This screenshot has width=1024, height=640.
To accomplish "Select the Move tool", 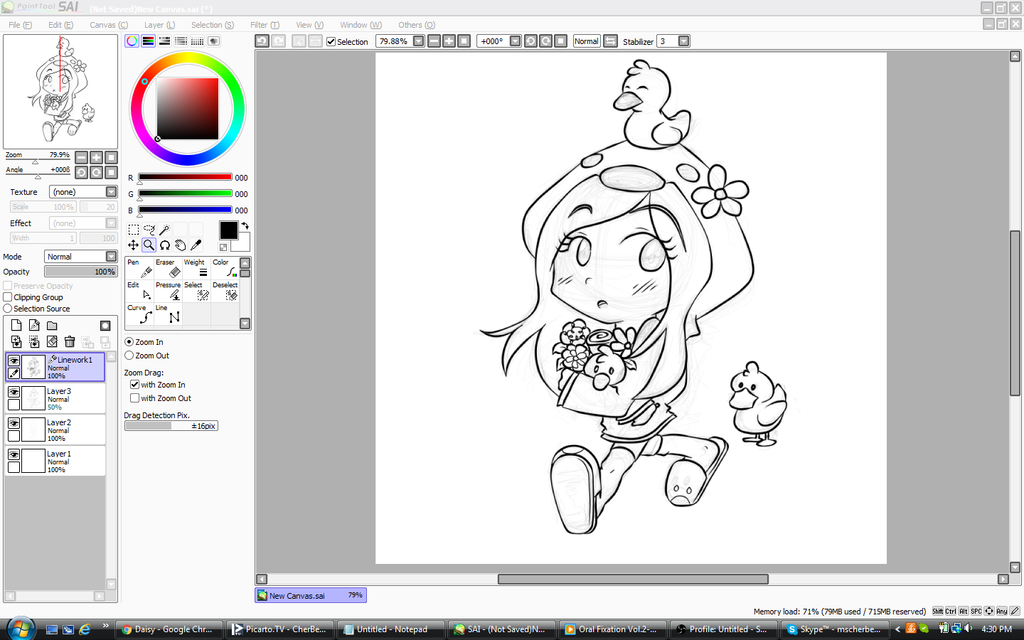I will 133,245.
